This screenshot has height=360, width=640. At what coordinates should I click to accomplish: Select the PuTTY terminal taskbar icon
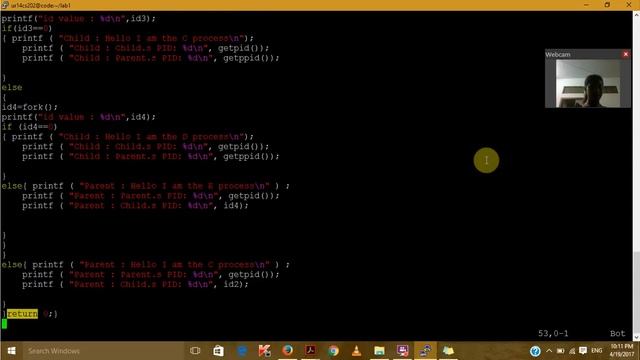click(425, 351)
